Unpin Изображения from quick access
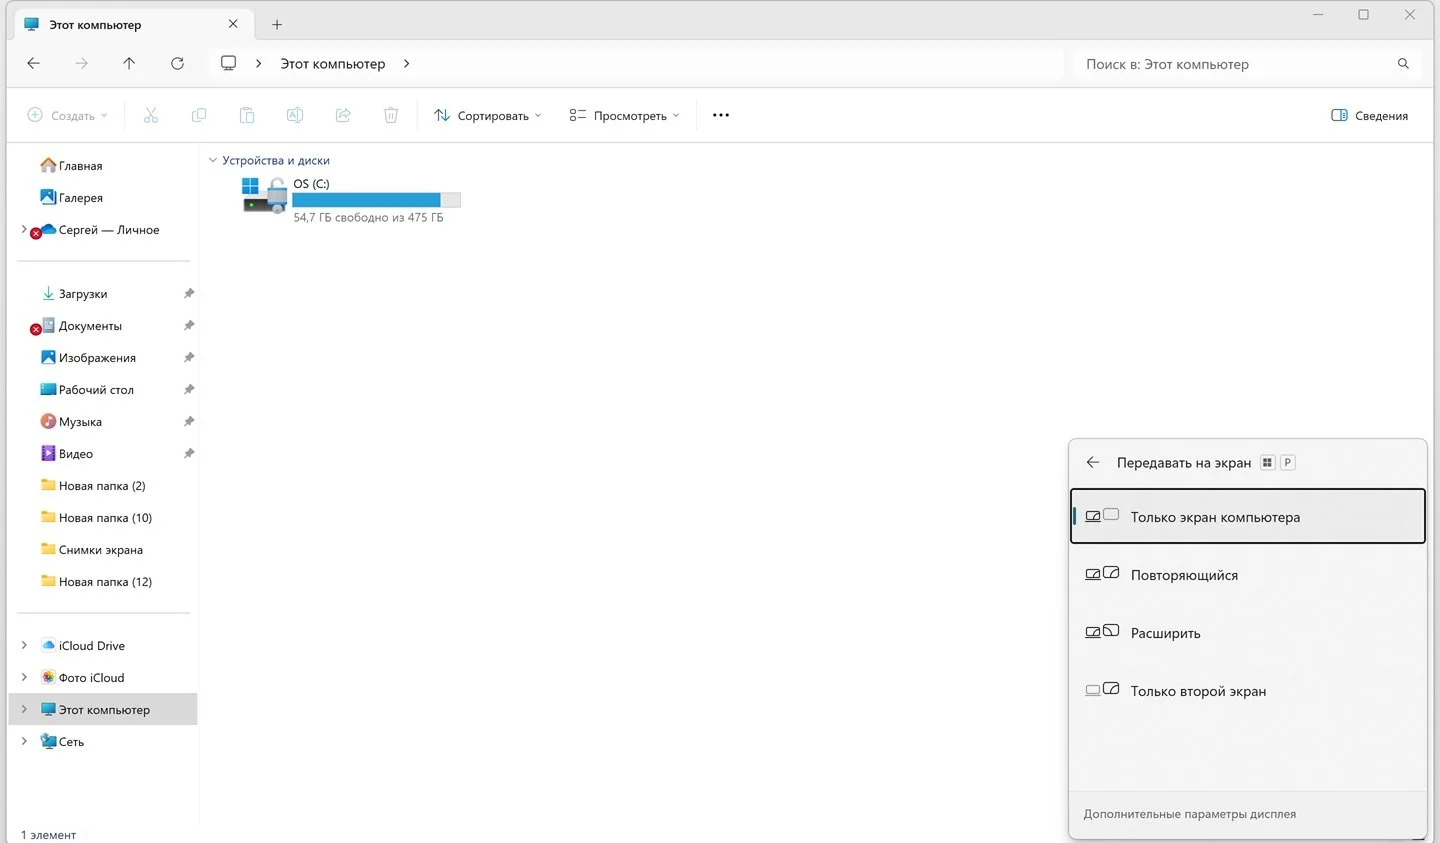Image resolution: width=1440 pixels, height=843 pixels. [x=189, y=358]
